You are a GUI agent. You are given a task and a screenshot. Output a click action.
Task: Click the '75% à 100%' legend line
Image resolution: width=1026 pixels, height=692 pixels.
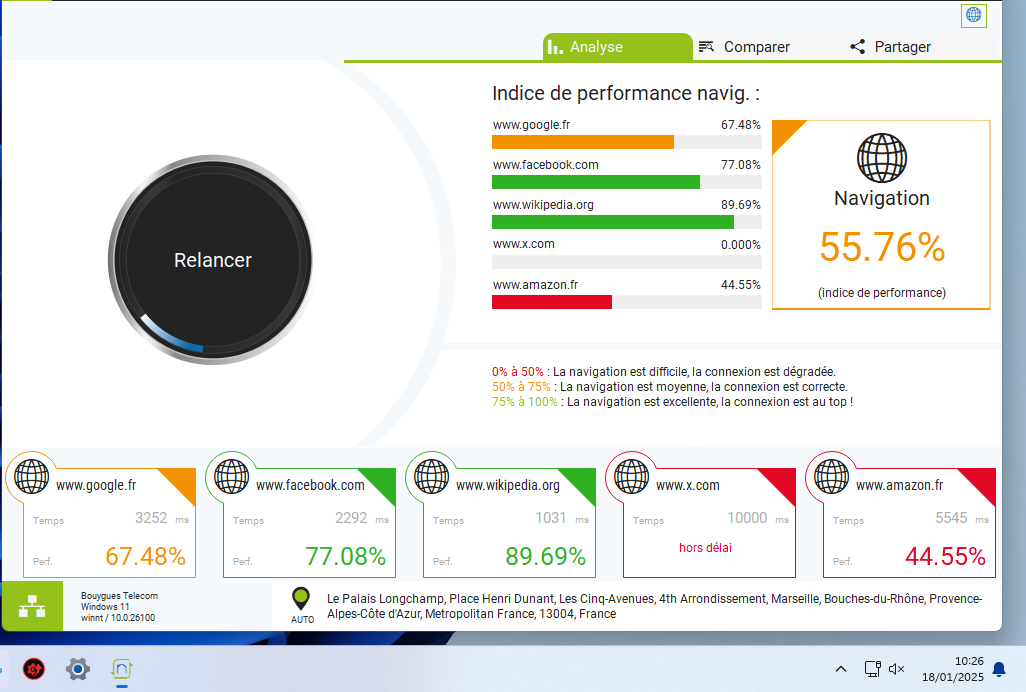point(673,402)
